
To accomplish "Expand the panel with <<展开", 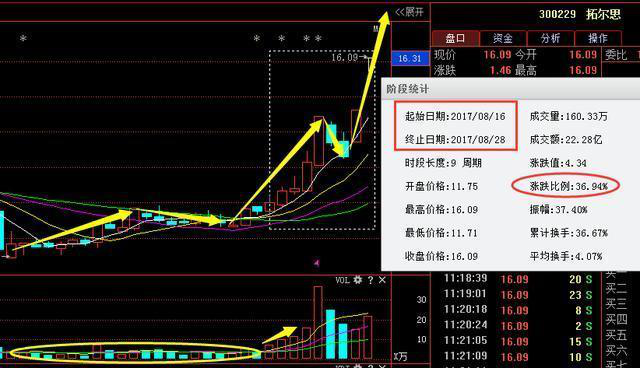I will [x=409, y=12].
